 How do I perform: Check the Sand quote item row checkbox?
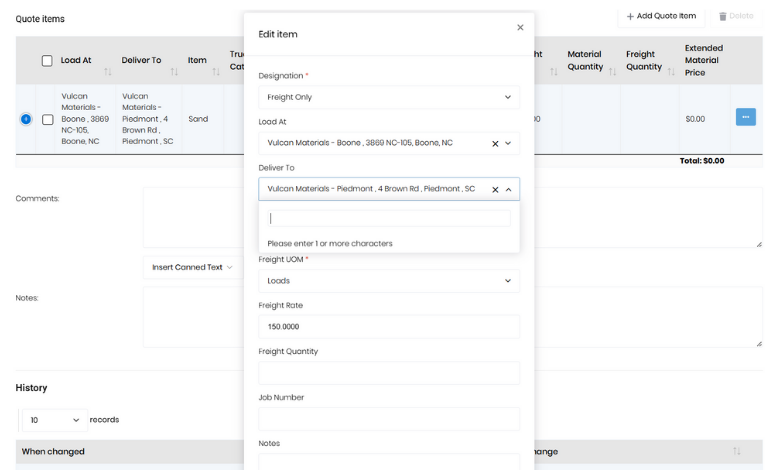click(x=47, y=119)
